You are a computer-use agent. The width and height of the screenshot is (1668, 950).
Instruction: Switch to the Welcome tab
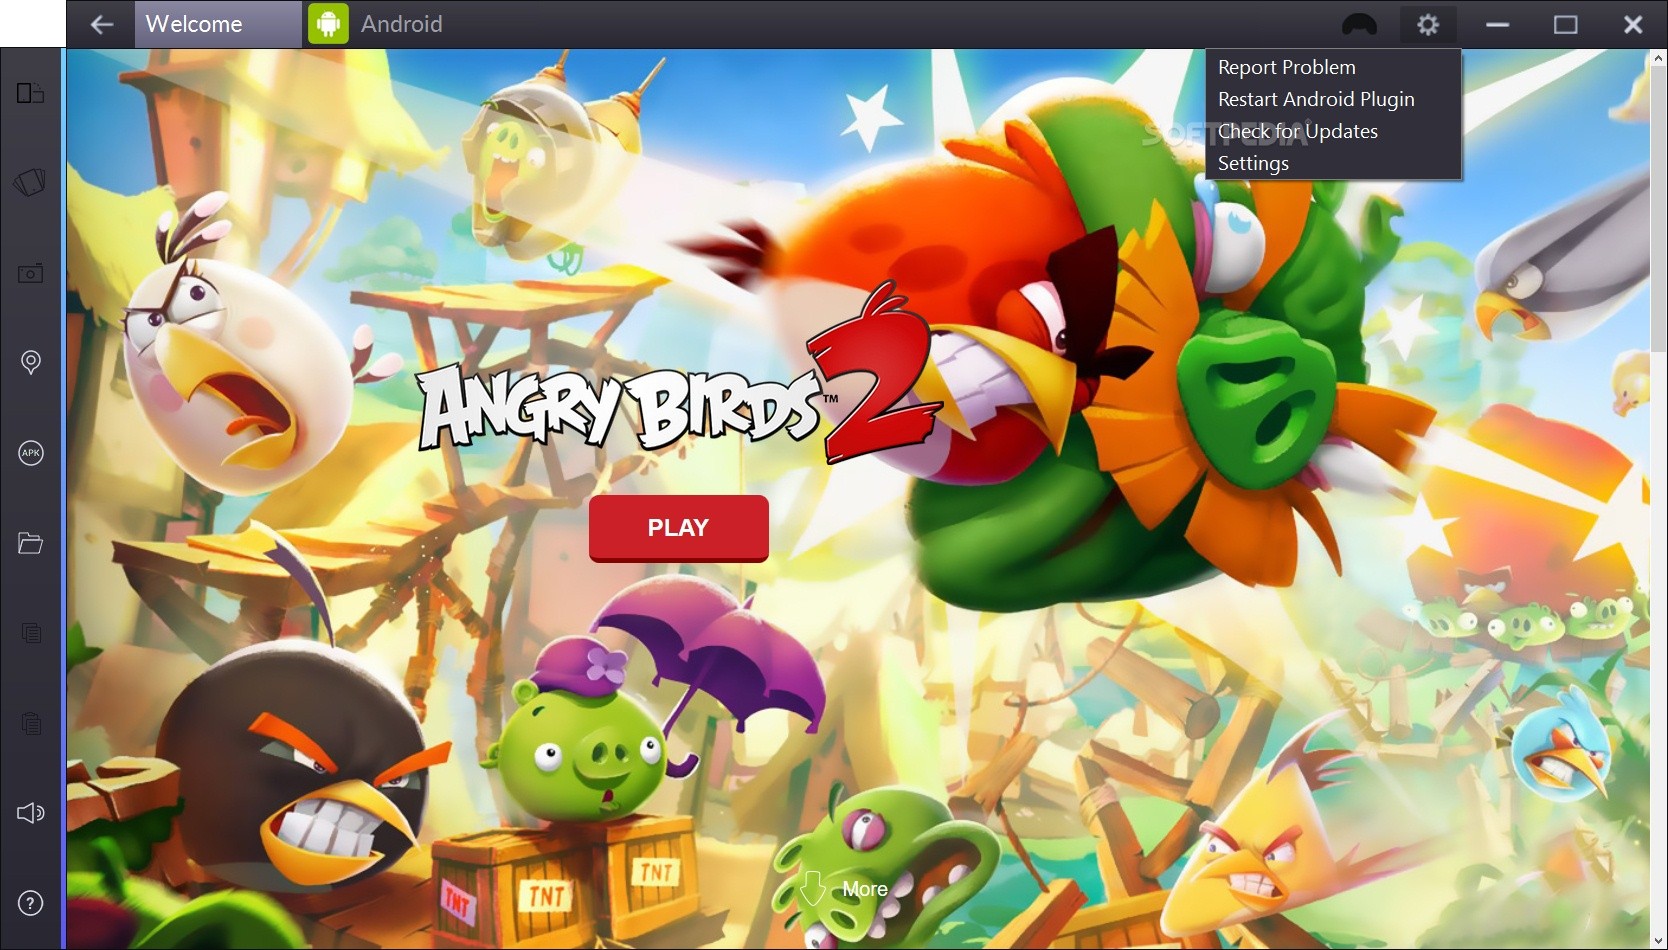(x=218, y=24)
